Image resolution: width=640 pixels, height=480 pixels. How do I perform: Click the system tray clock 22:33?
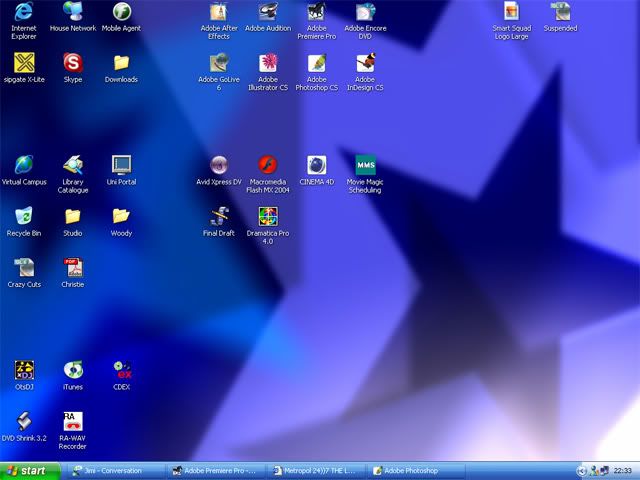pos(622,471)
